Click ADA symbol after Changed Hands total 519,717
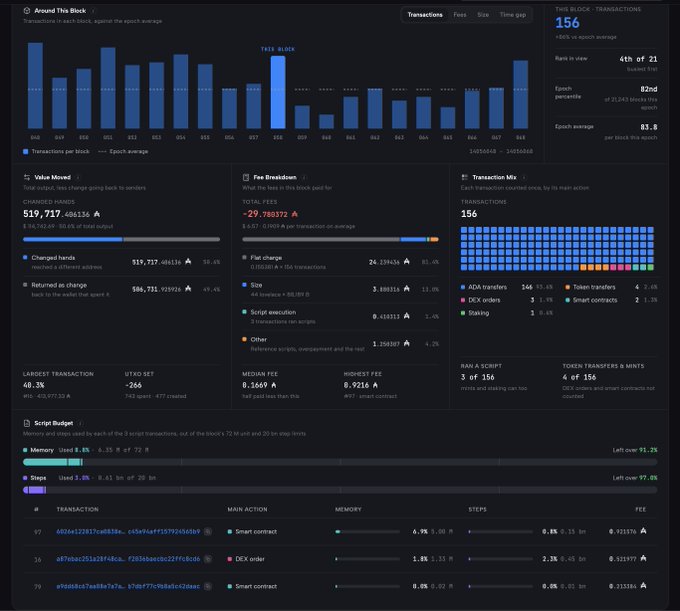 97,214
